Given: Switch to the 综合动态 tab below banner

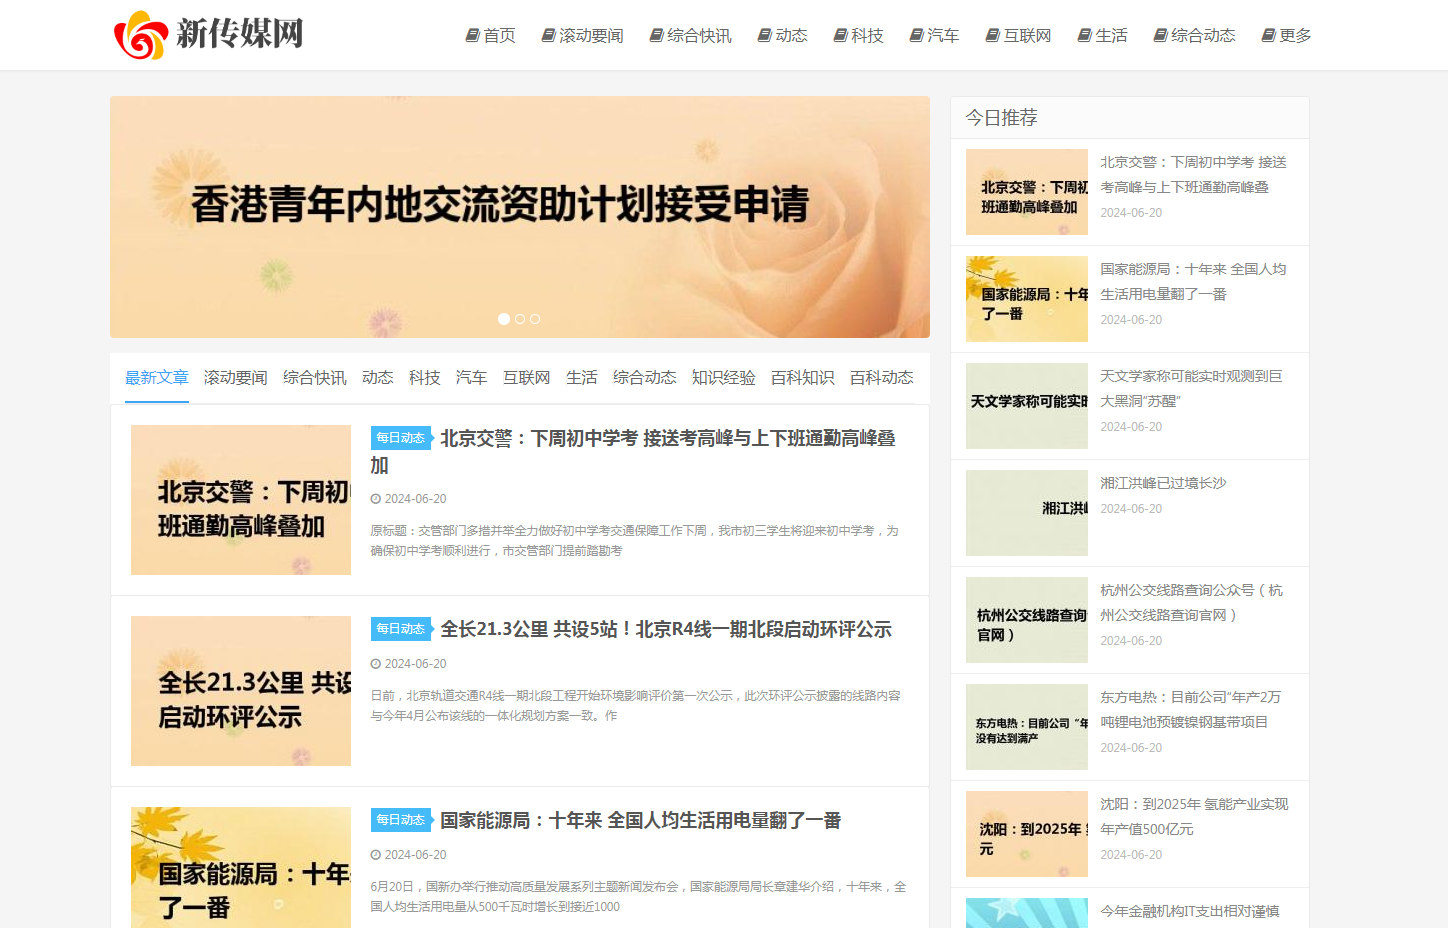Looking at the screenshot, I should pyautogui.click(x=645, y=377).
